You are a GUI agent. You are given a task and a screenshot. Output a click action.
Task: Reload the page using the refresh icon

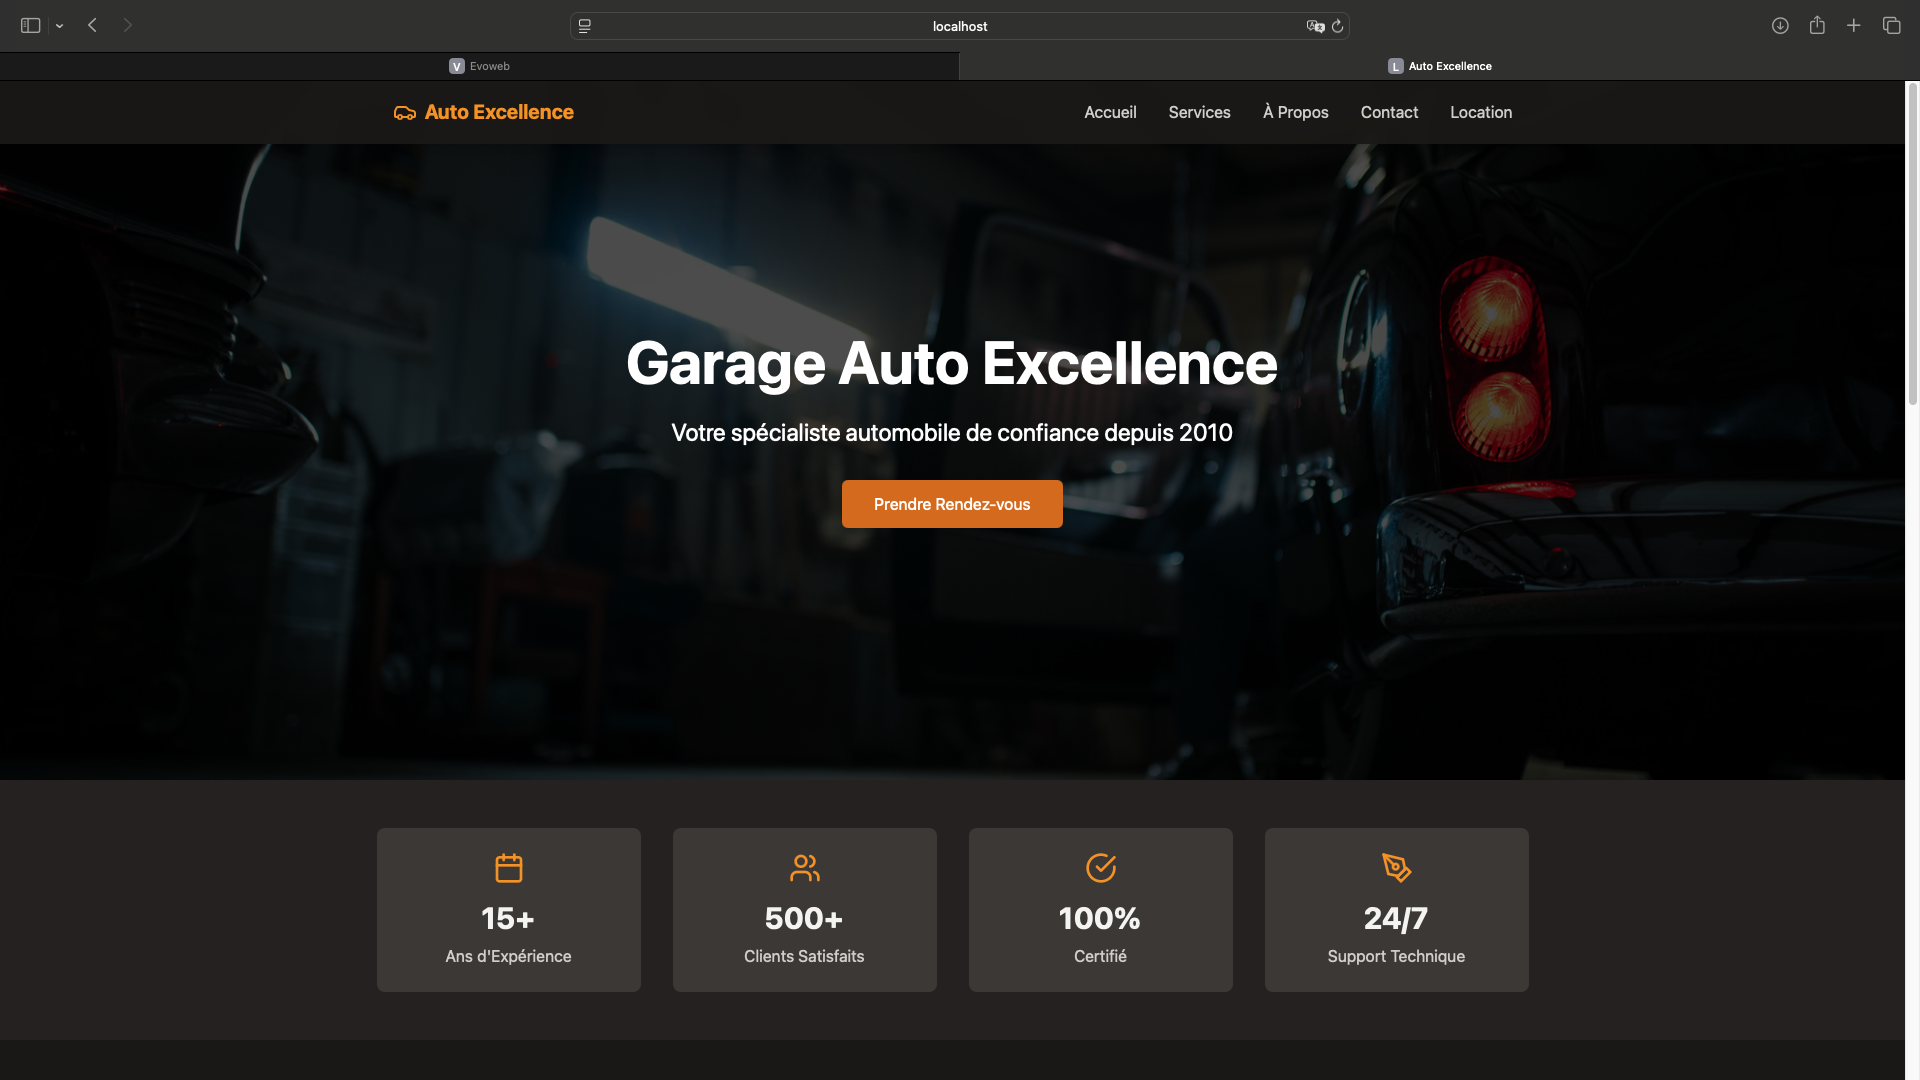tap(1338, 26)
